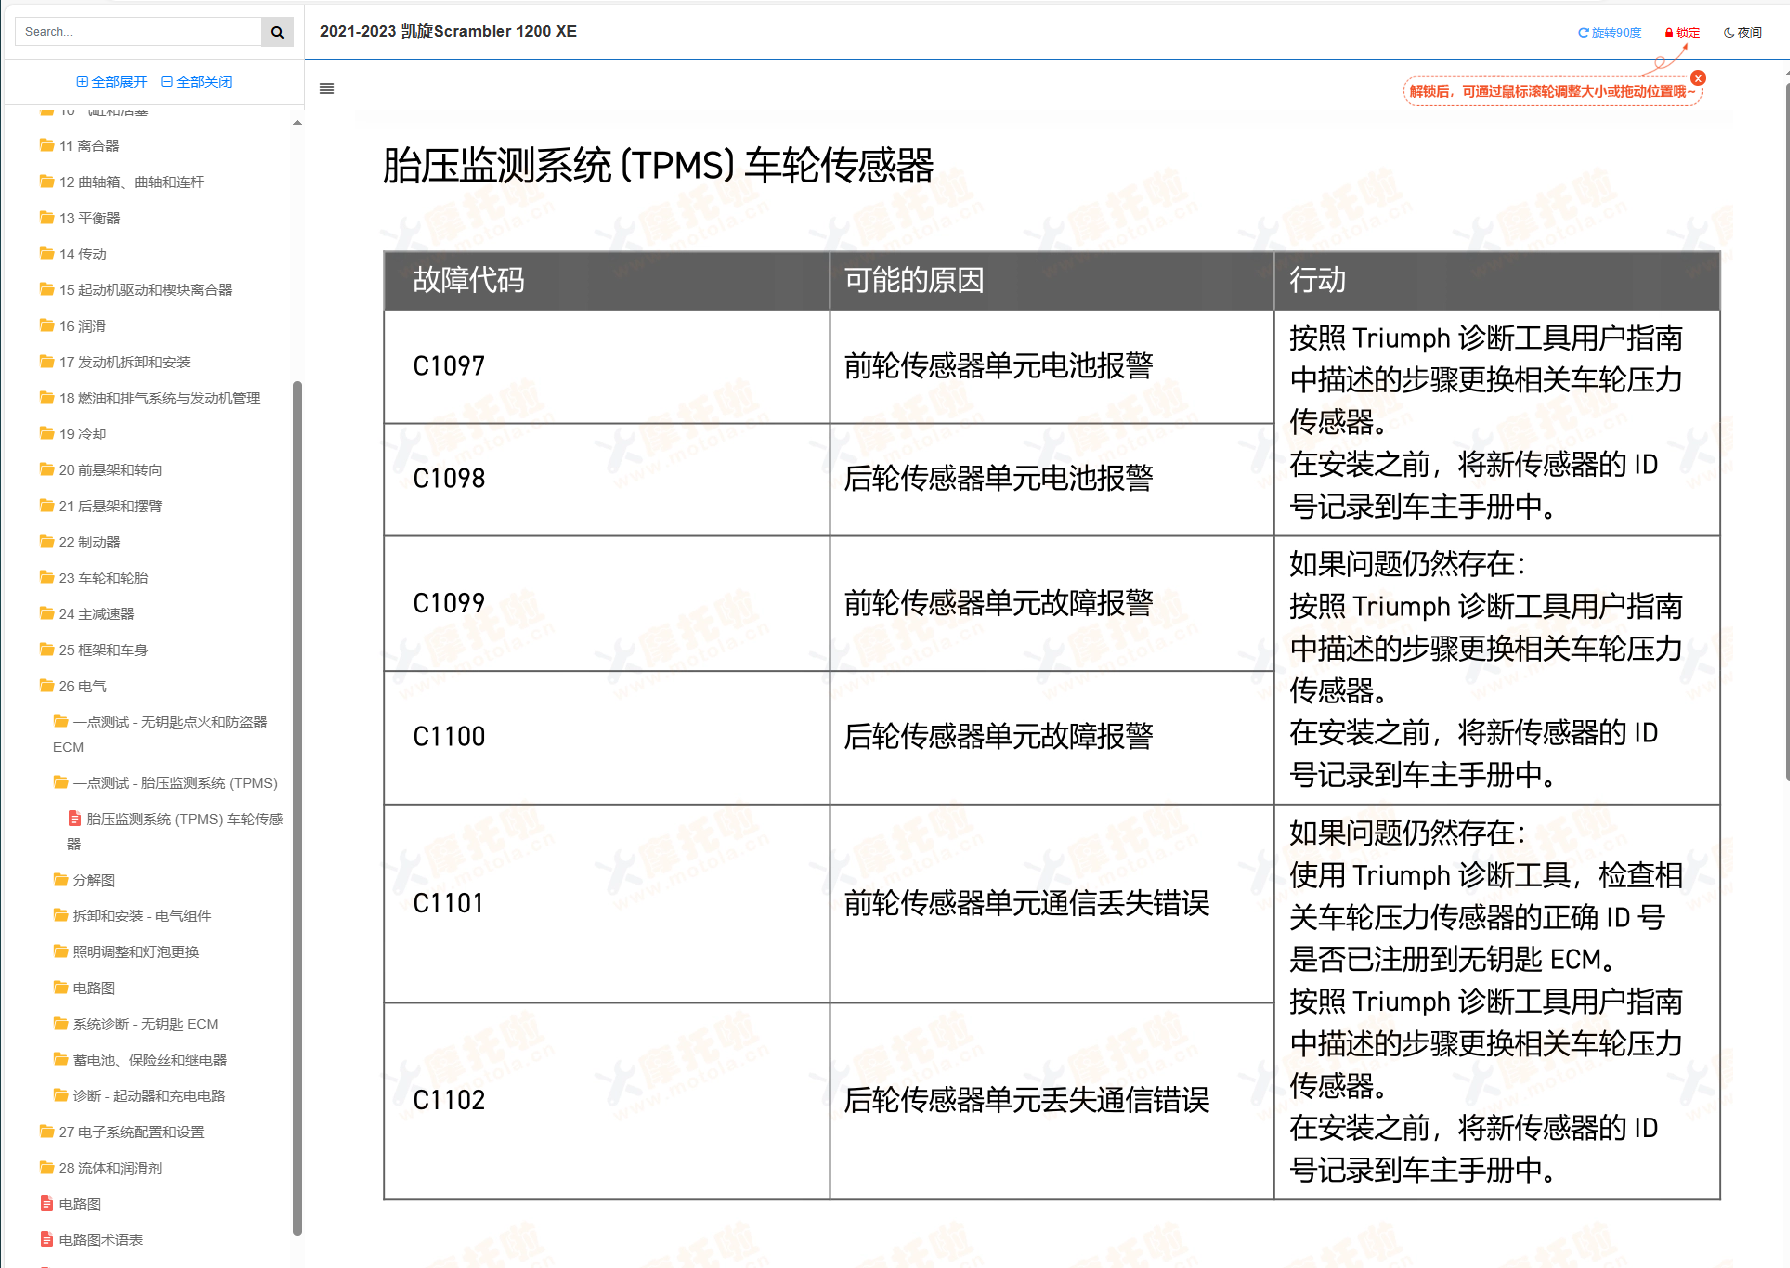Image resolution: width=1790 pixels, height=1268 pixels.
Task: Expand 一点测试 - 无钥匙点火和防盗器 ECM folder
Action: (161, 734)
